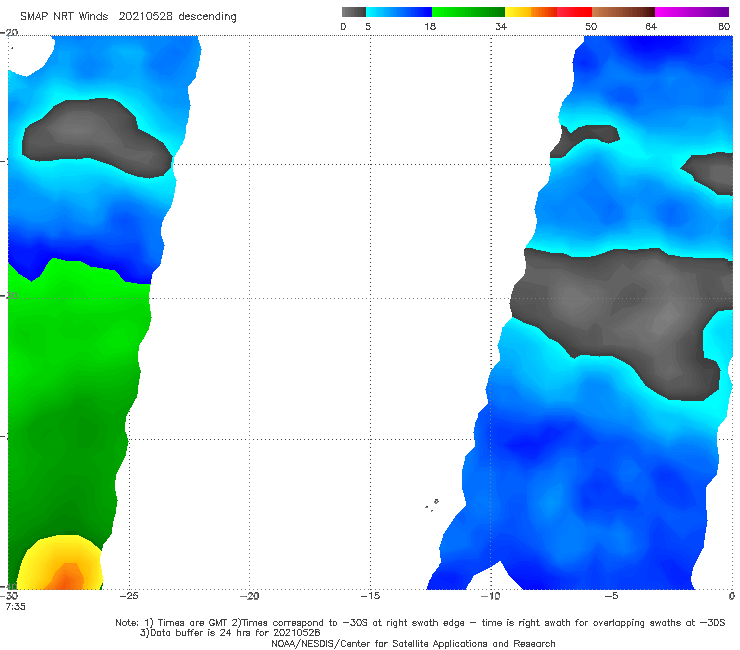Click the yellow-orange colorbar segment after 34
This screenshot has height=650, width=740.
click(530, 12)
